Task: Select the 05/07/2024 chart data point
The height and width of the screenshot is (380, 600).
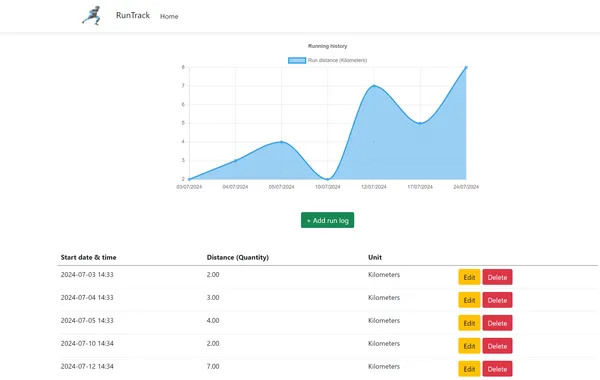Action: pyautogui.click(x=282, y=142)
